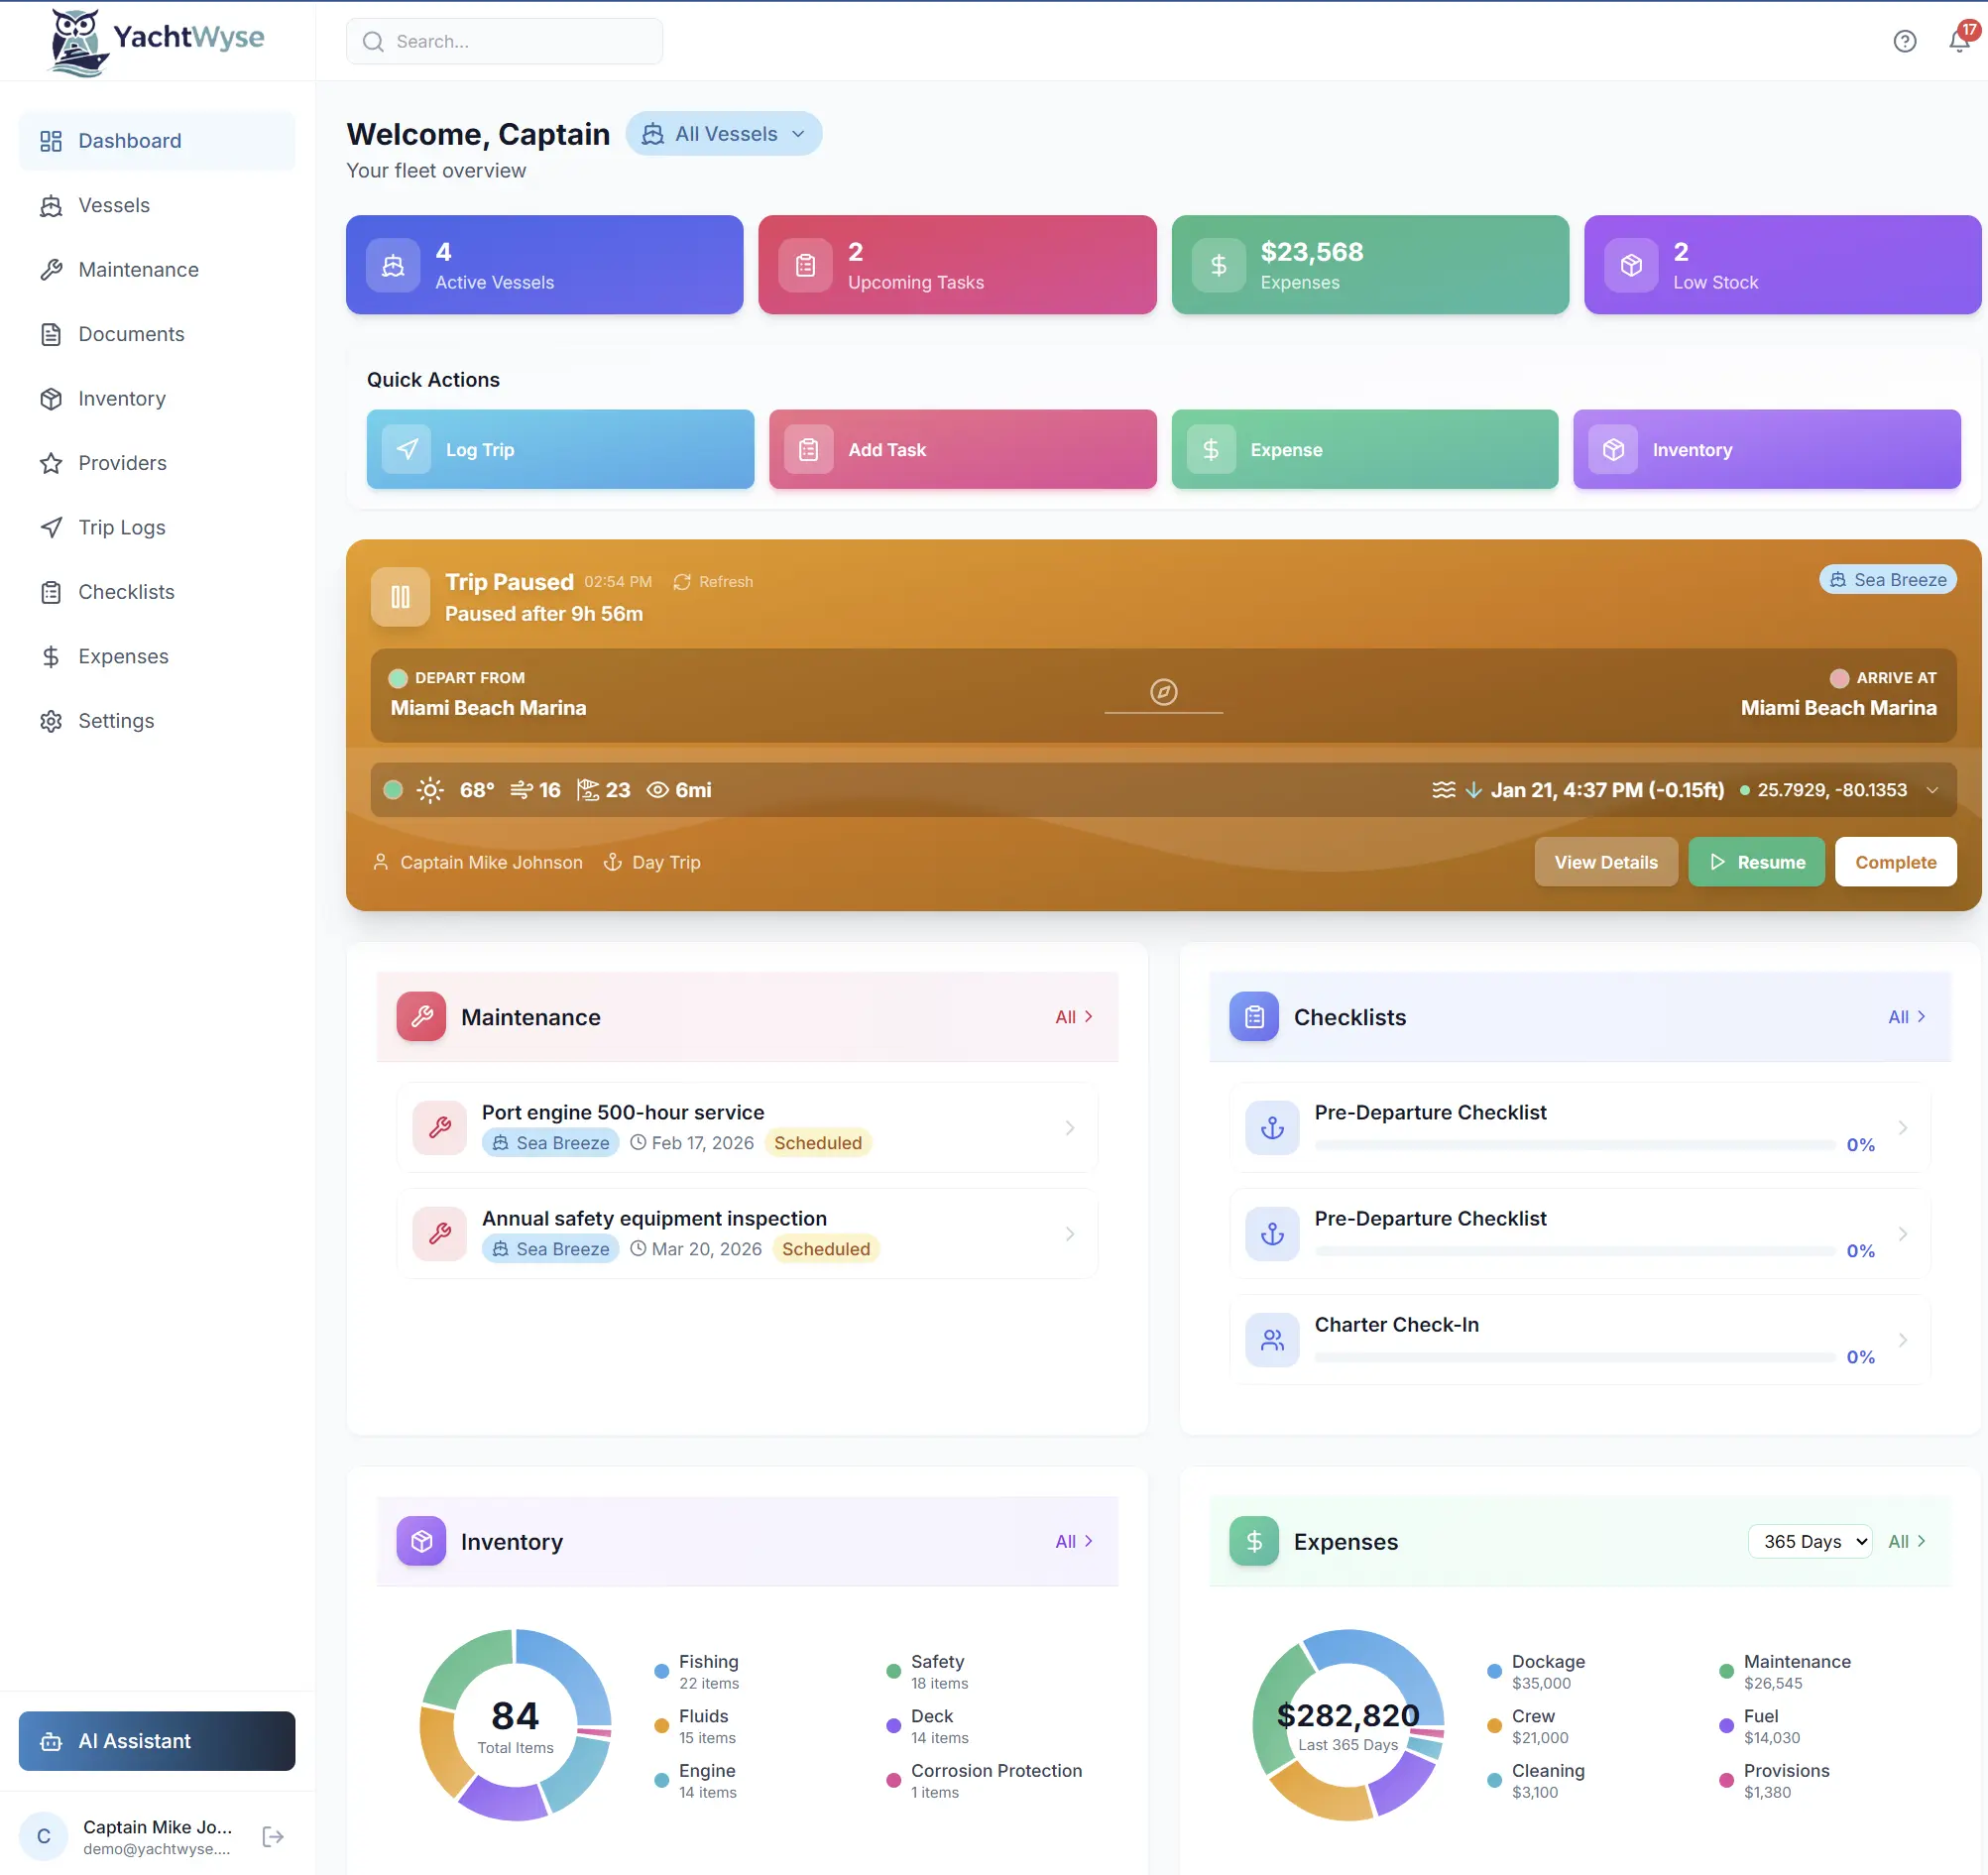Open the AI Assistant
1988x1875 pixels.
(x=156, y=1741)
